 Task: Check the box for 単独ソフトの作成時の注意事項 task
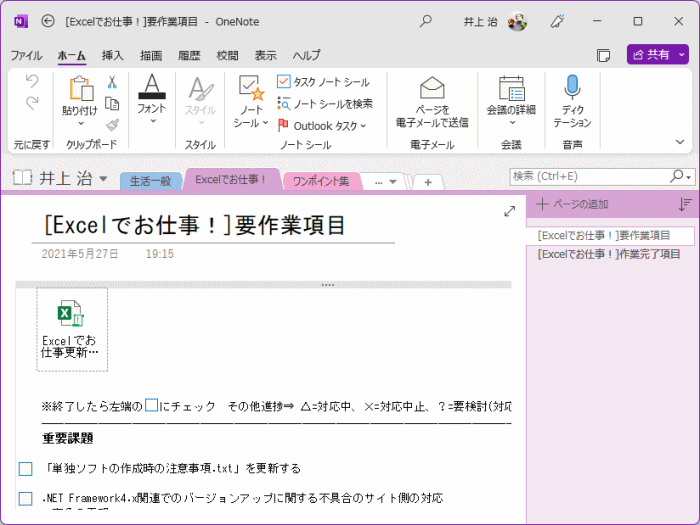tap(25, 469)
